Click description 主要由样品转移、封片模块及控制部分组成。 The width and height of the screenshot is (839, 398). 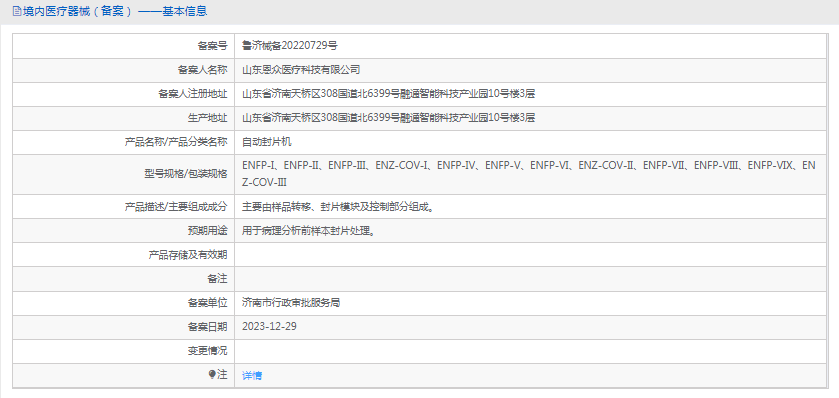click(x=338, y=206)
